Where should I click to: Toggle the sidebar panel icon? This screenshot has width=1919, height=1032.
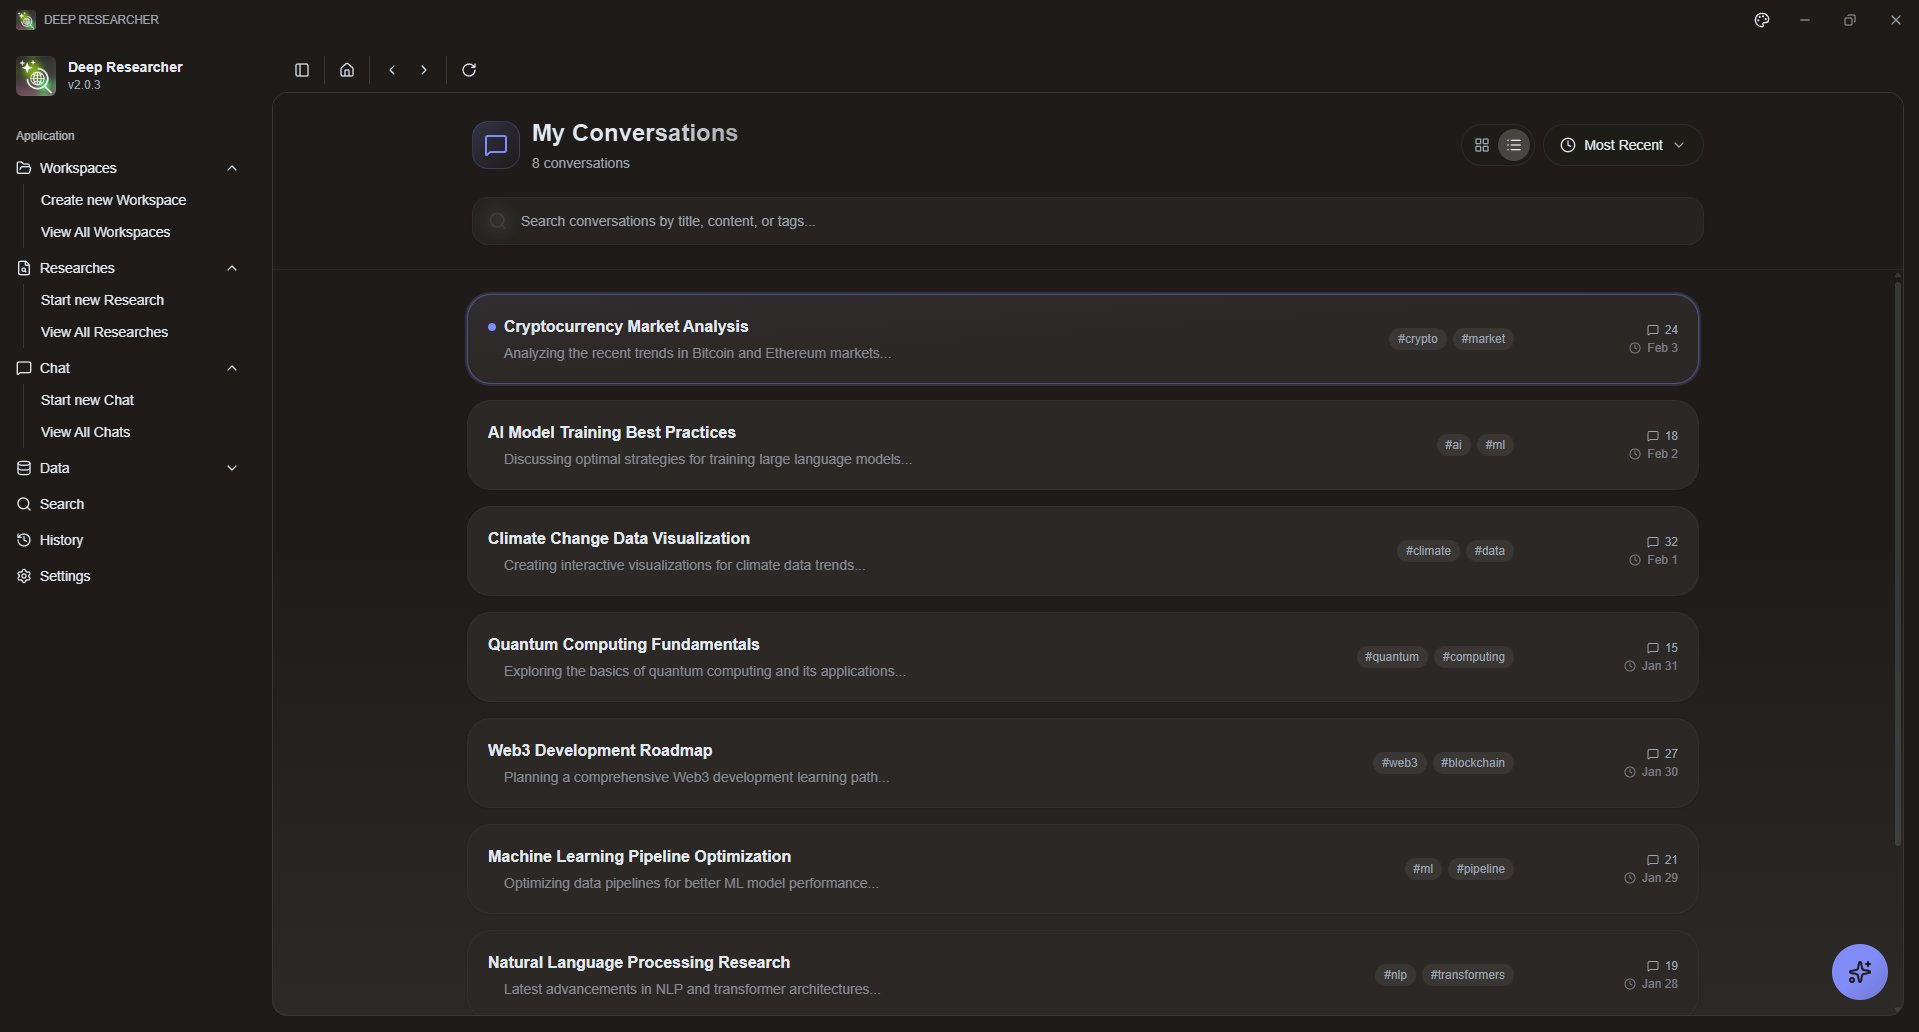click(302, 70)
